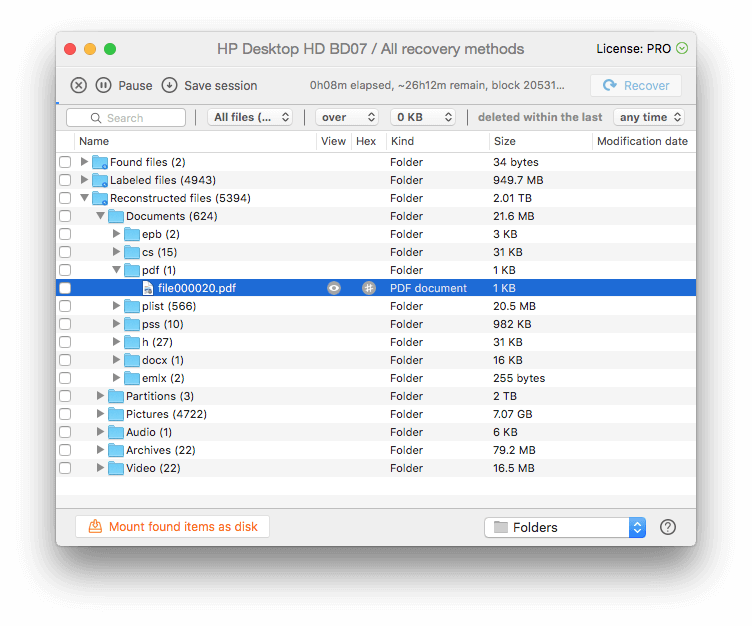Check the Archives (22) checkbox
Viewport: 752px width, 626px height.
[65, 450]
